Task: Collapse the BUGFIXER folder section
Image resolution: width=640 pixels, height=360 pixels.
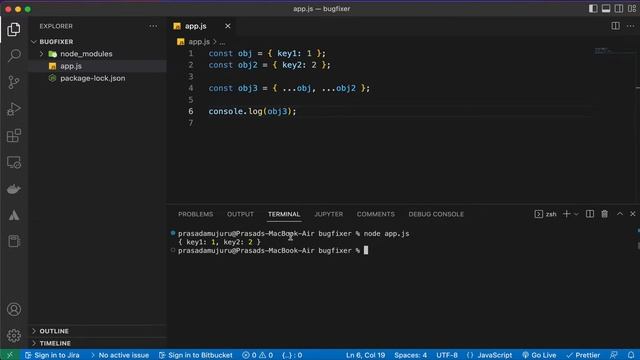Action: coord(97,42)
